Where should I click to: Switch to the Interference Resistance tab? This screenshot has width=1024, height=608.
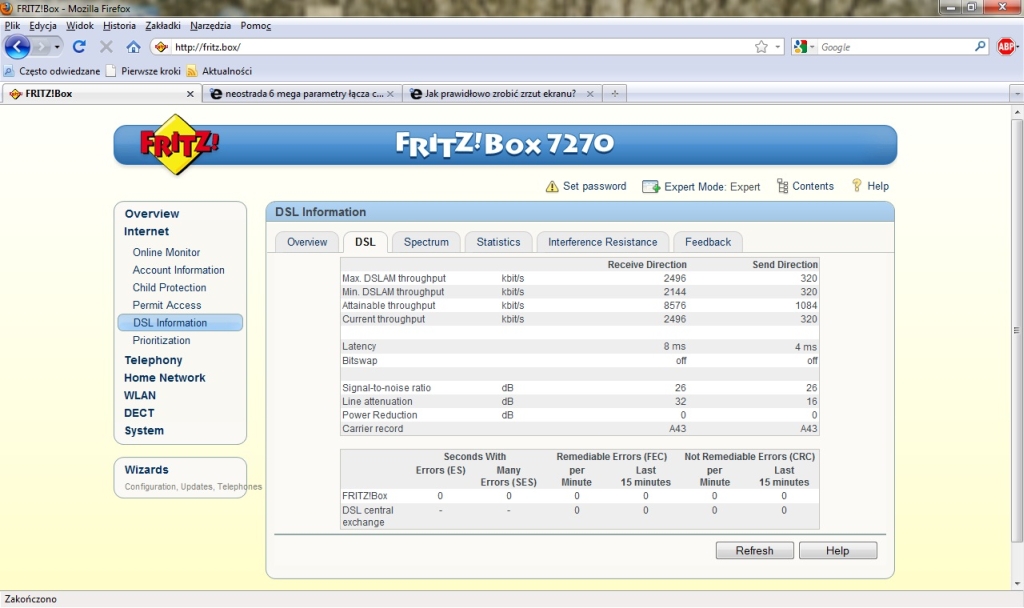click(603, 242)
